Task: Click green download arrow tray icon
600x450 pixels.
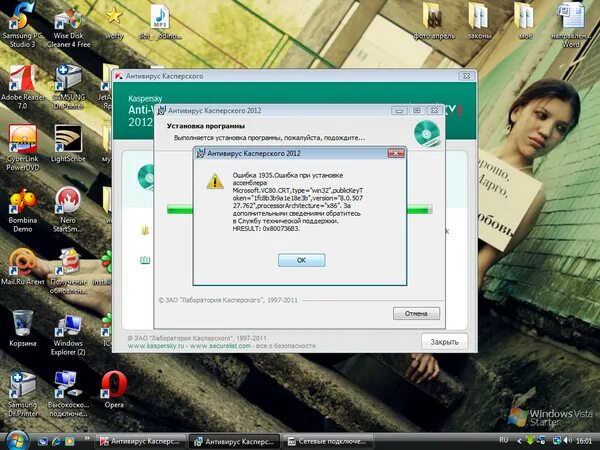Action: click(x=530, y=441)
